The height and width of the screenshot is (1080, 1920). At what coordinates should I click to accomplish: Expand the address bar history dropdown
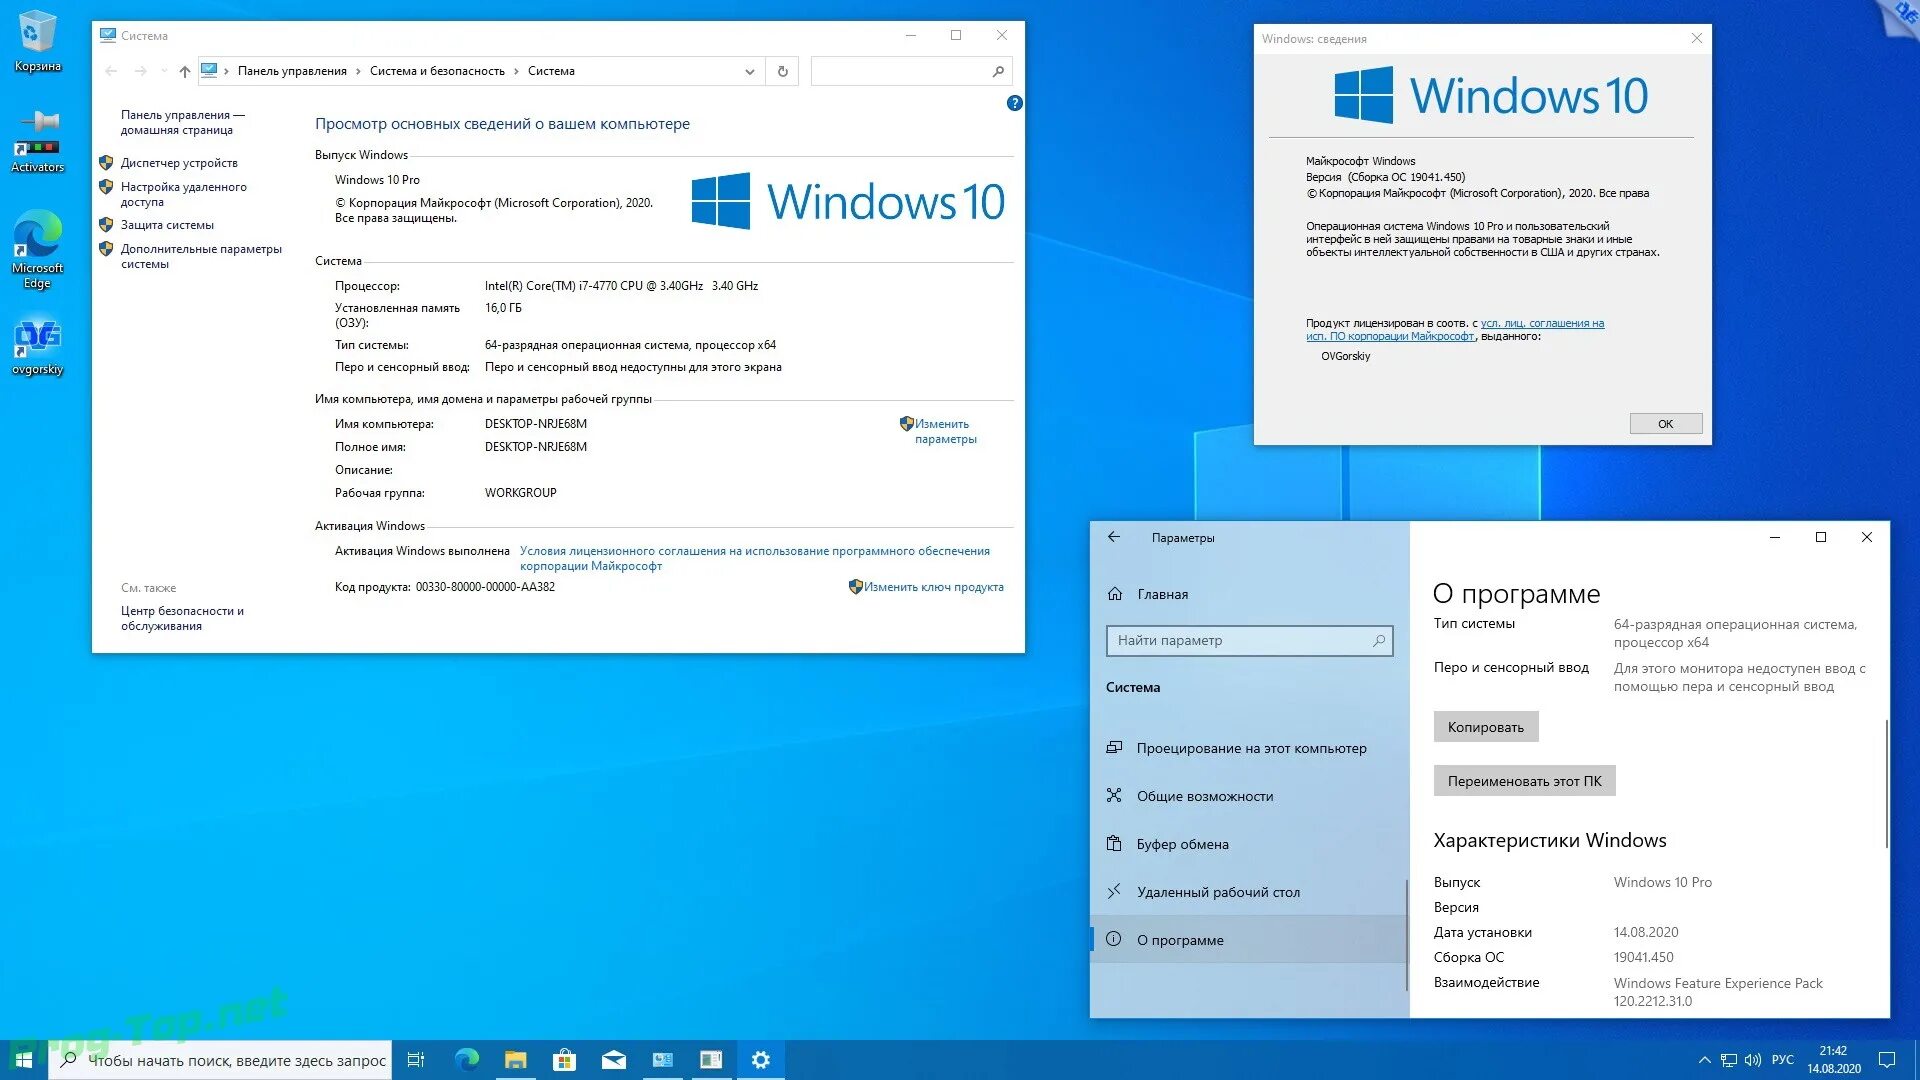(x=749, y=71)
